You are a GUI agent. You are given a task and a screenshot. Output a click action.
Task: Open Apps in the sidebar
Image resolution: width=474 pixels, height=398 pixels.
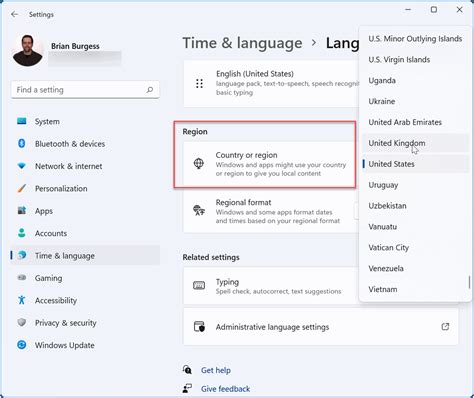pos(85,211)
